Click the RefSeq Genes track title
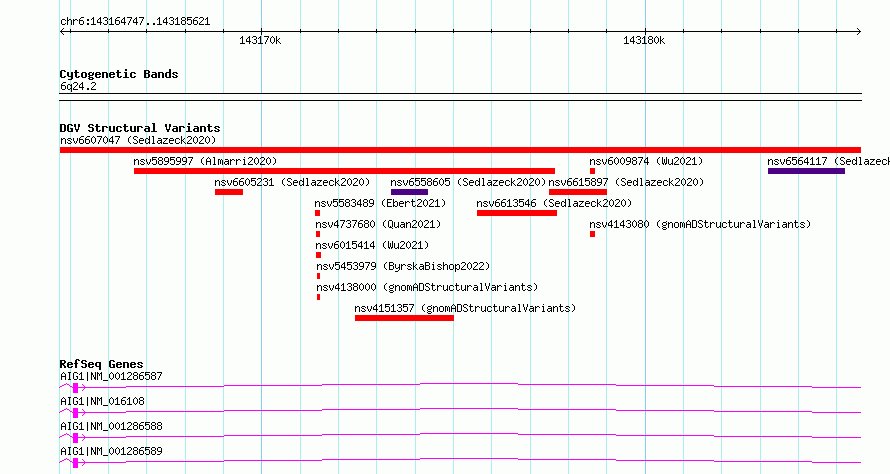890x474 pixels. 101,364
